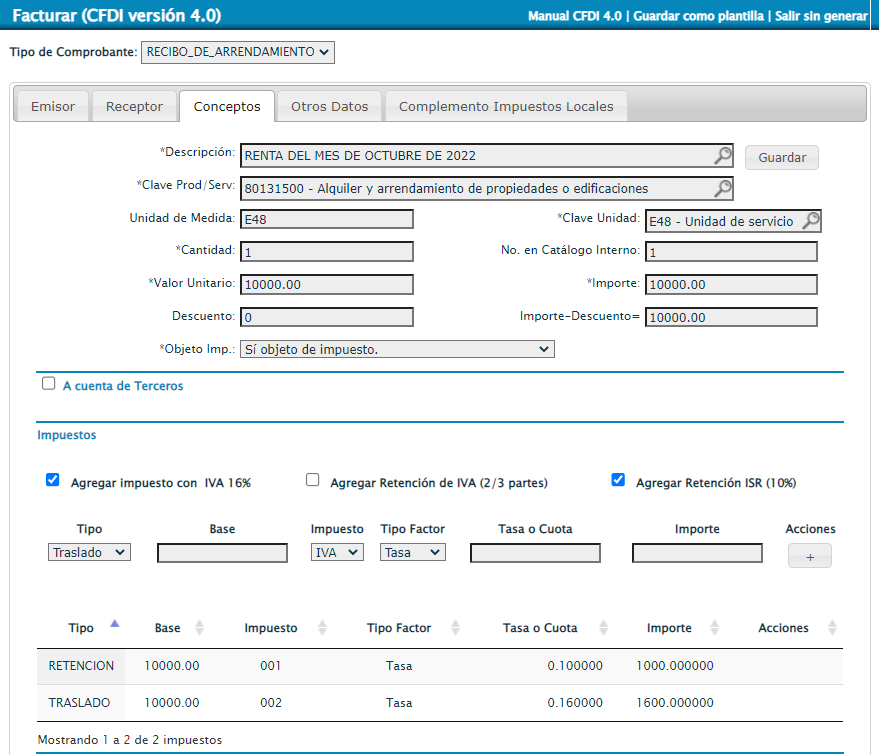The width and height of the screenshot is (879, 755).
Task: Enable Agregar Retención de IVA (2/3 partes)
Action: tap(313, 480)
